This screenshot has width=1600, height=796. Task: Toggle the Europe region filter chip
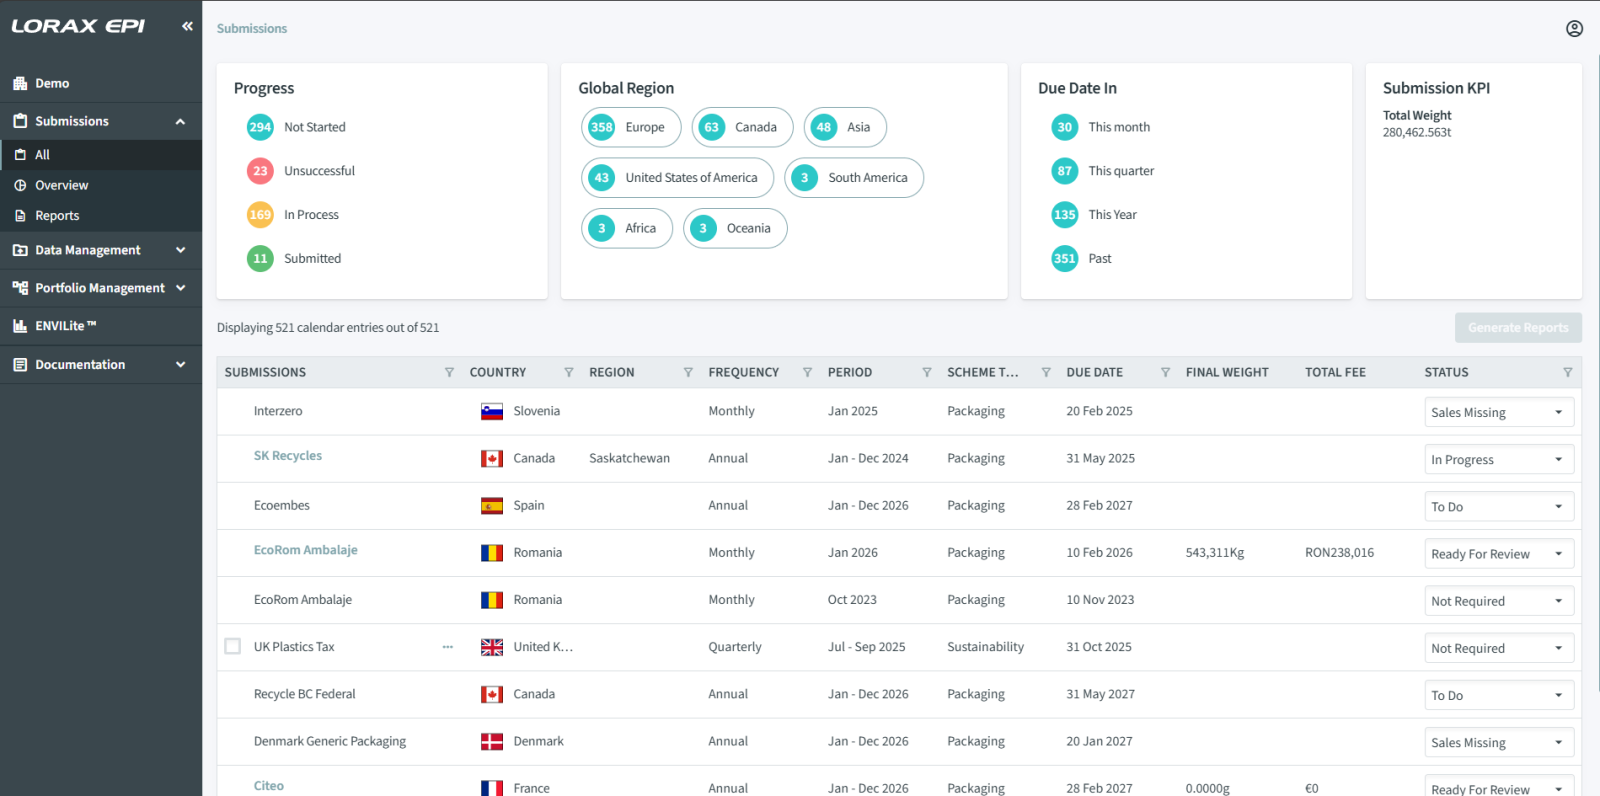pos(630,127)
